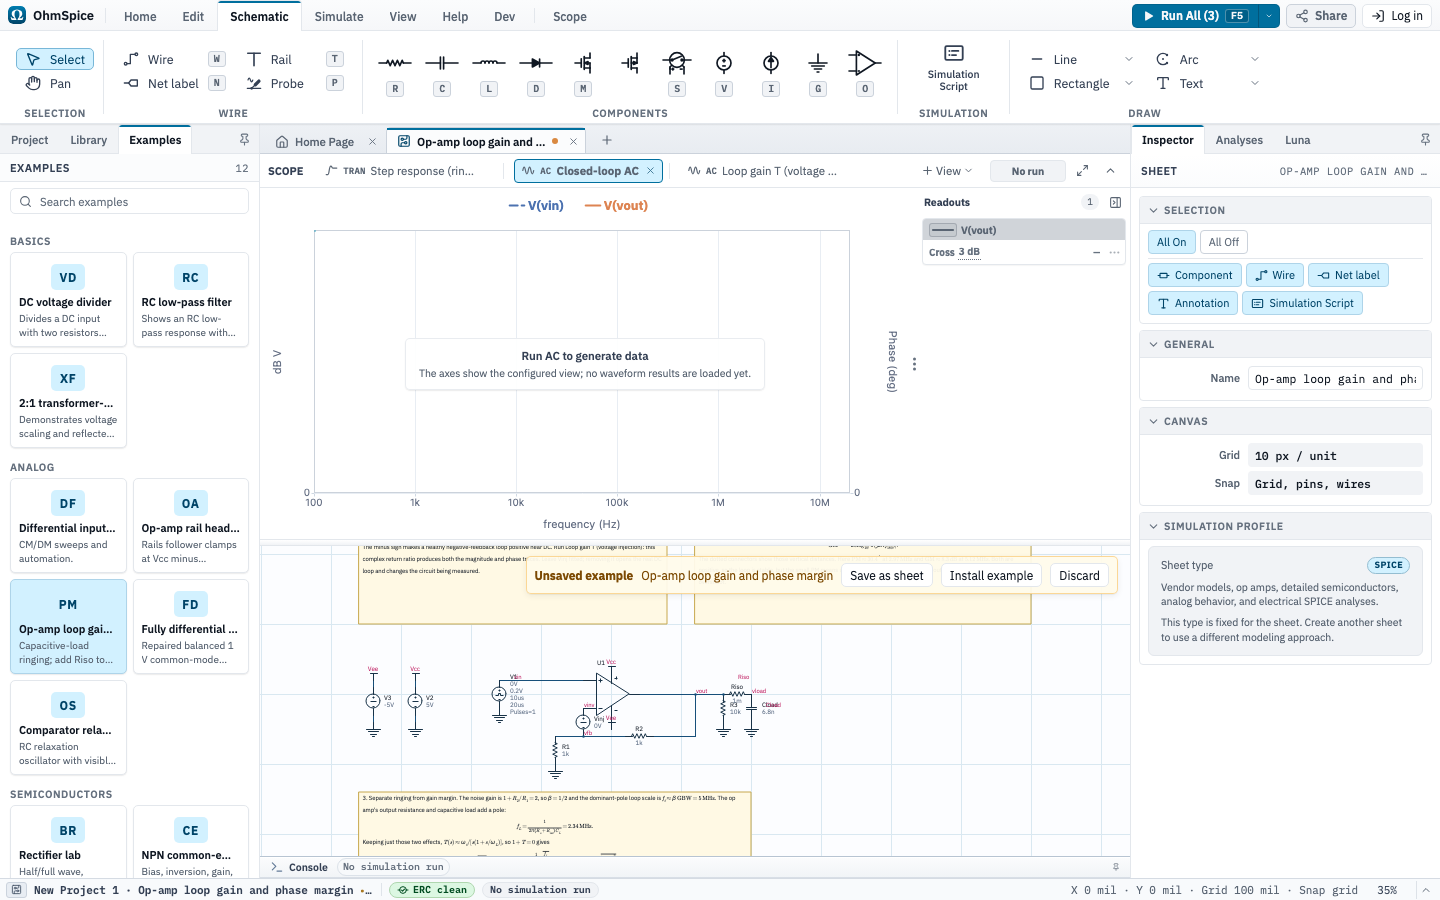This screenshot has width=1440, height=900.
Task: Open more options for the Cross readout
Action: click(x=1114, y=252)
